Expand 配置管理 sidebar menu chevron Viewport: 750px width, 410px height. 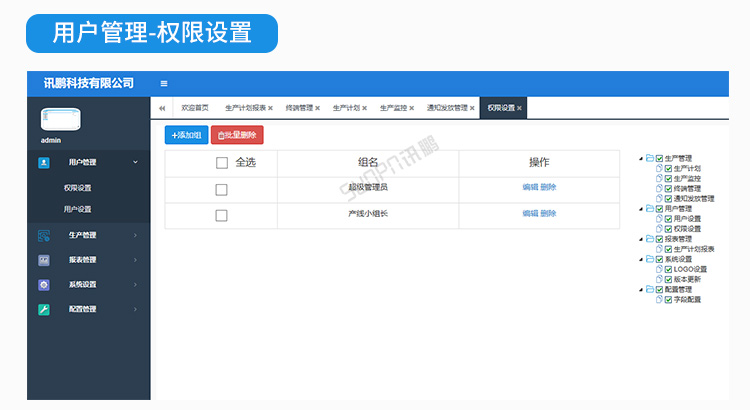point(135,310)
